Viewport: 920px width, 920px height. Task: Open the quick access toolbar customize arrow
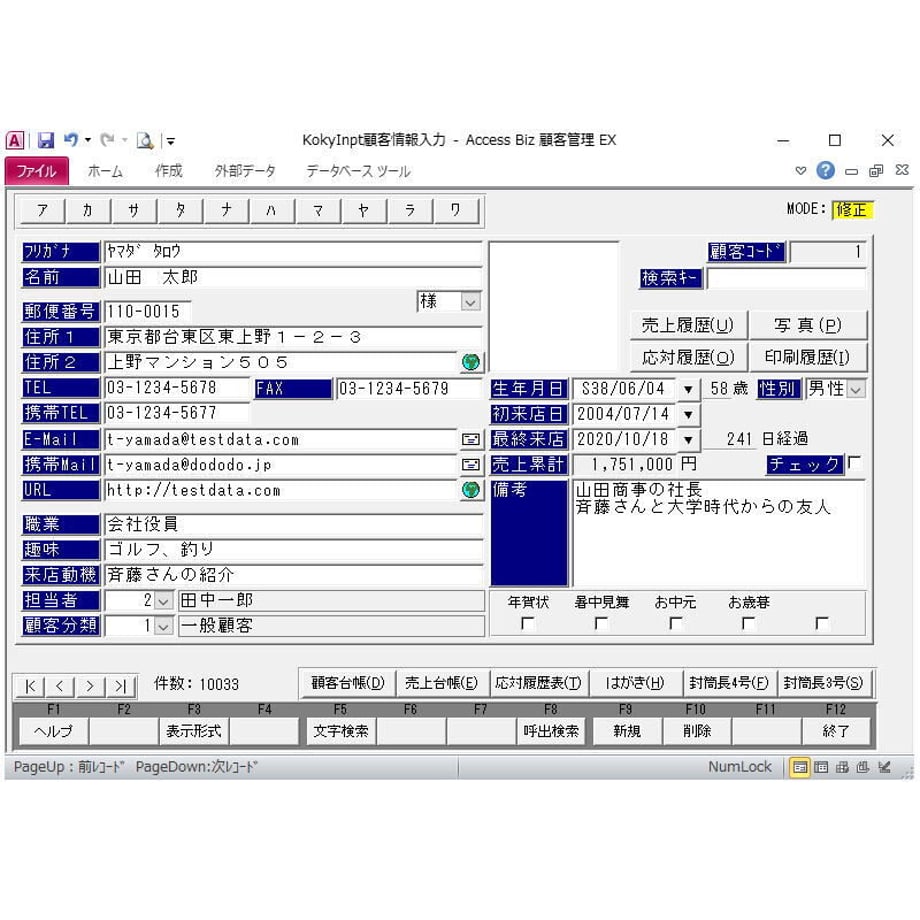pos(171,141)
